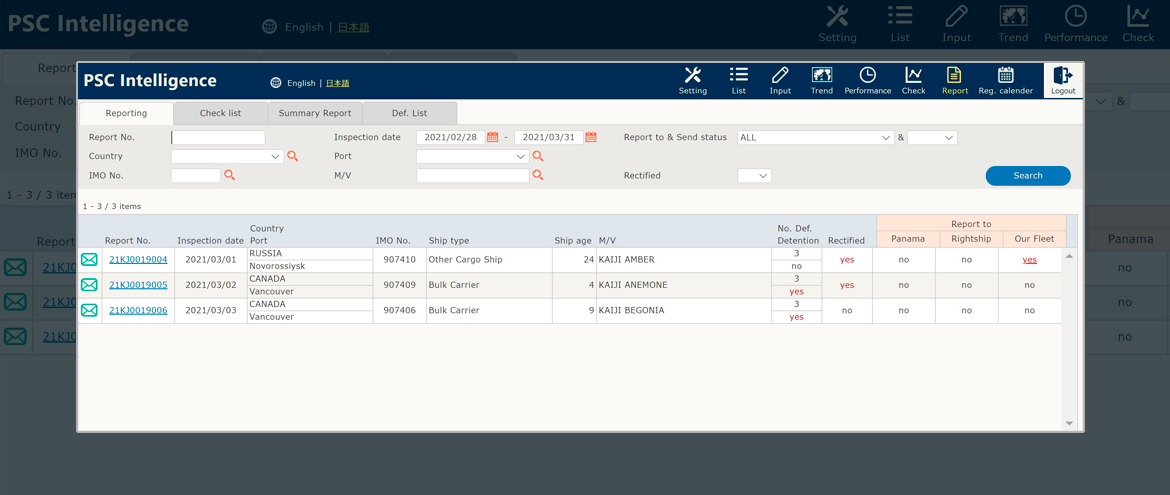Screen dimensions: 1170x495
Task: Click the mail icon for report 21KJ0019006
Action: coord(90,311)
